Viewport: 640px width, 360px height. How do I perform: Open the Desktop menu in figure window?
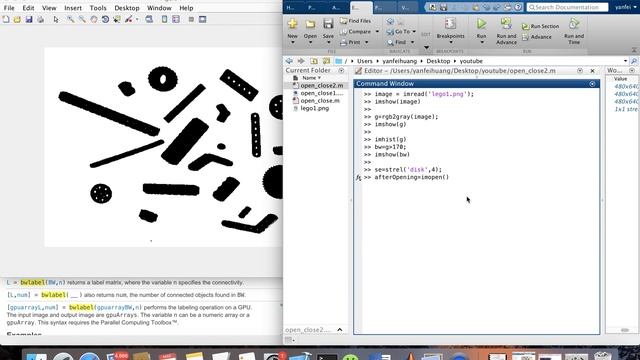[127, 8]
